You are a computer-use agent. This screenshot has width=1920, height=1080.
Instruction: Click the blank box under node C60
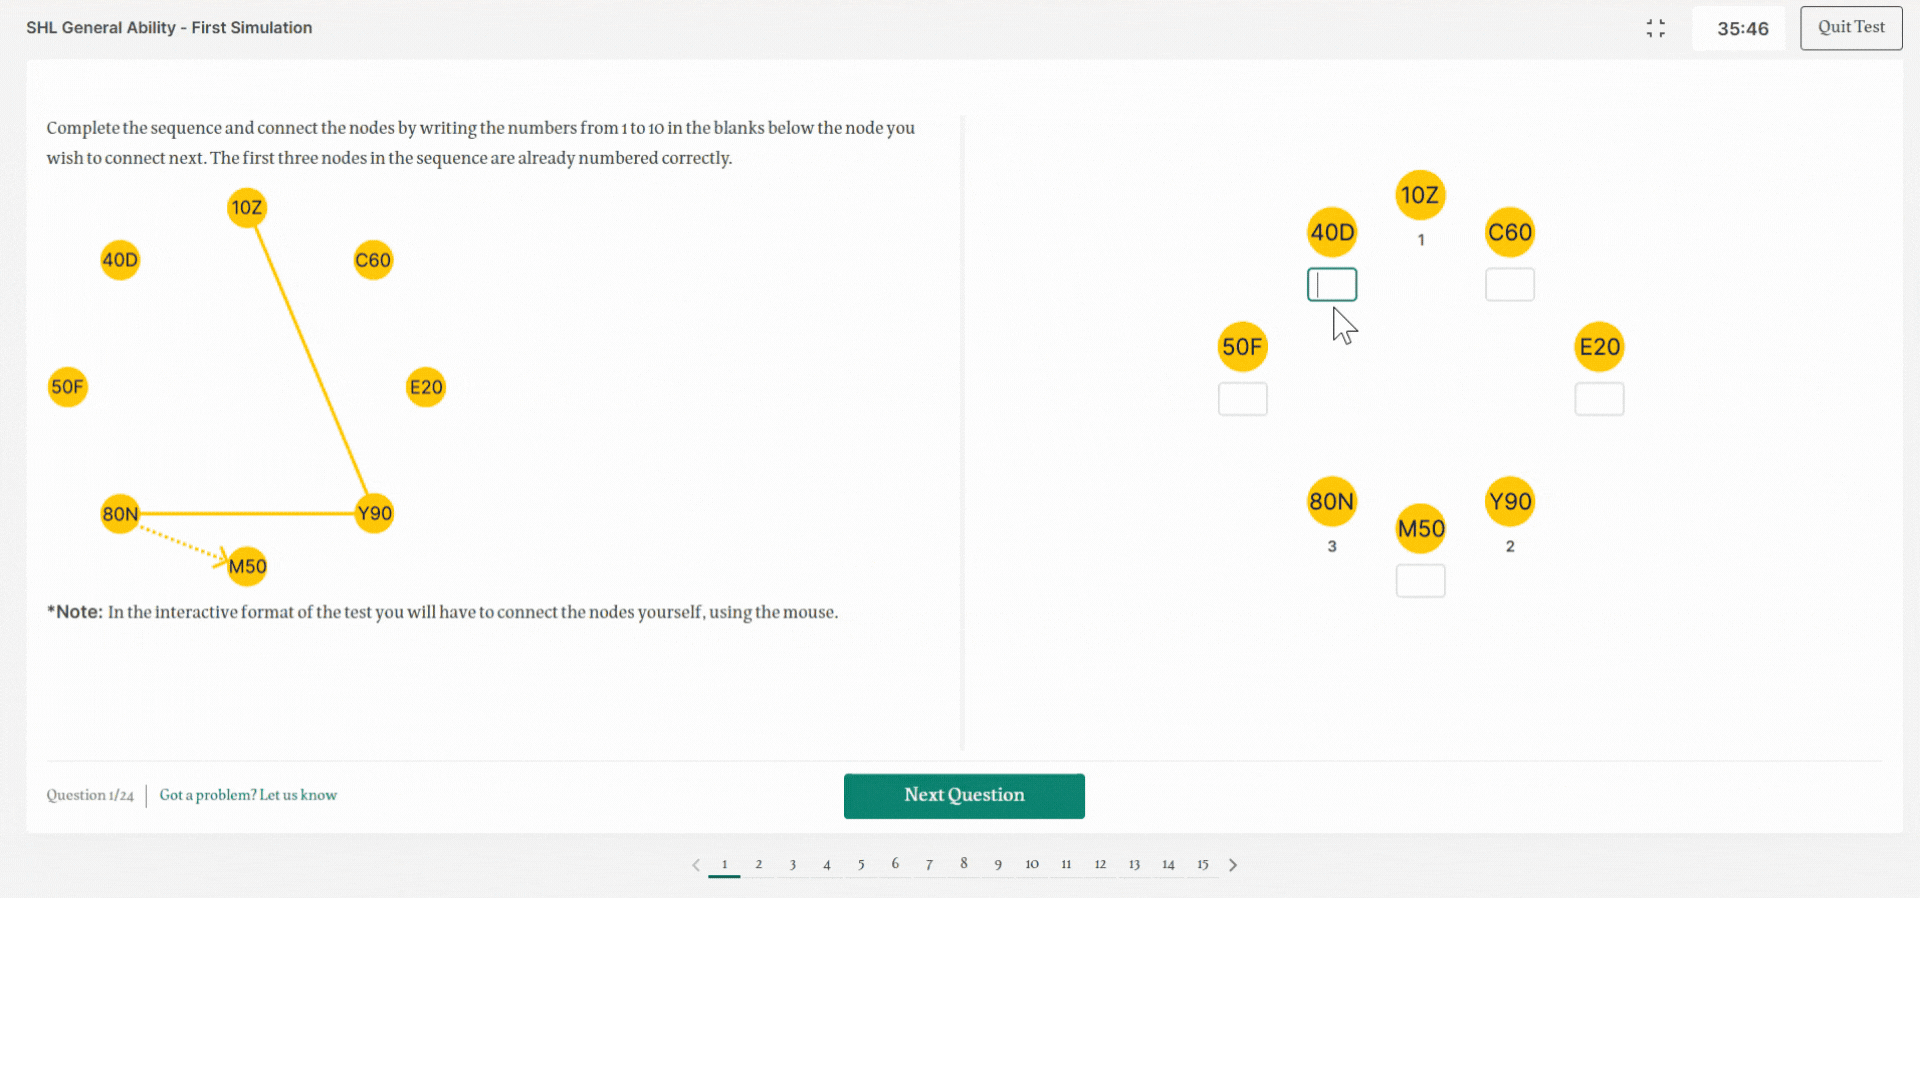pos(1510,285)
